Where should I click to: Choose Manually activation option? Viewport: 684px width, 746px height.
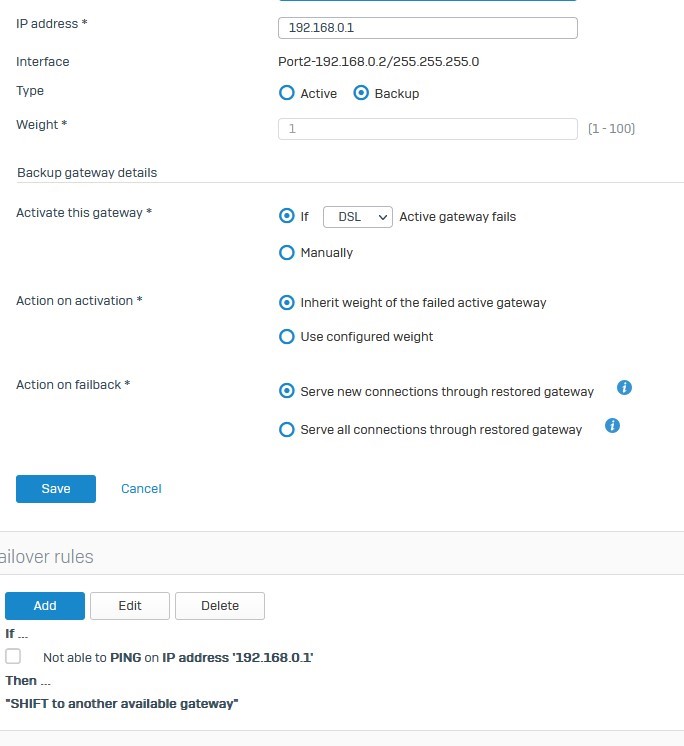click(286, 252)
